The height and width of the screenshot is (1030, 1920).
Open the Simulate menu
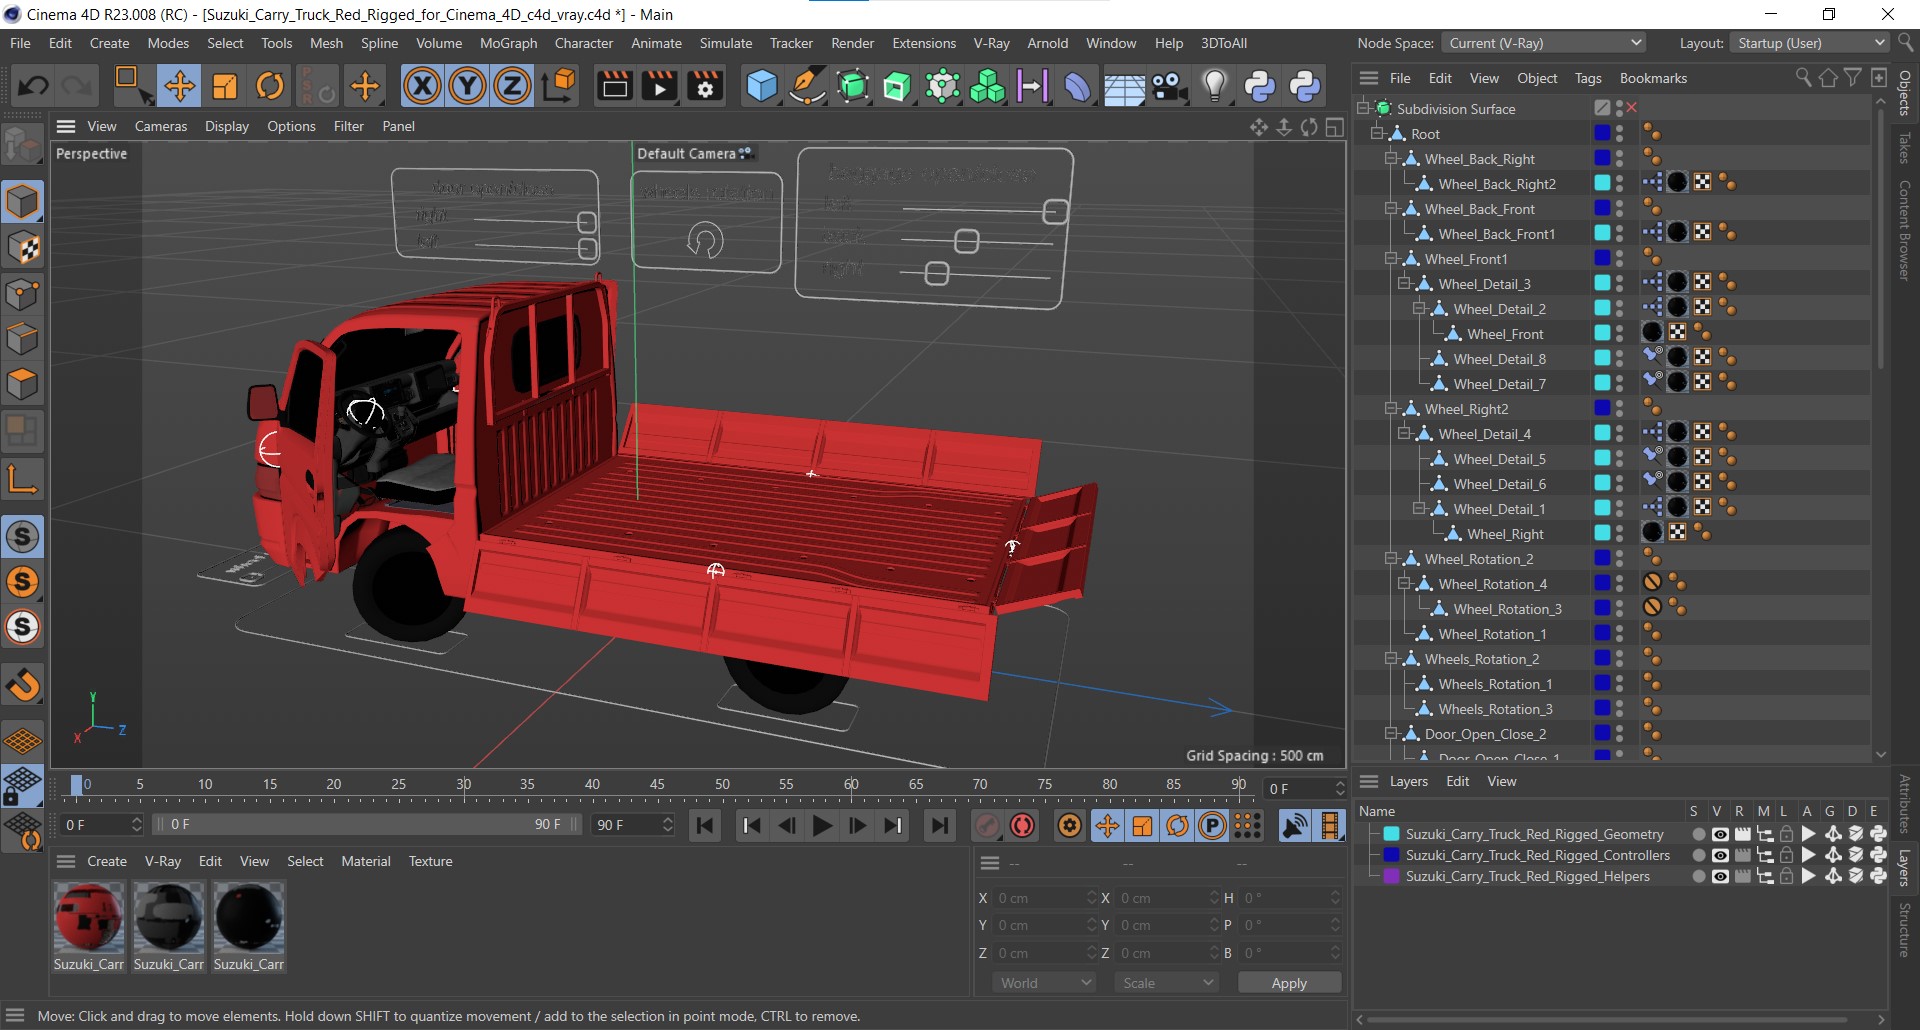[x=726, y=43]
